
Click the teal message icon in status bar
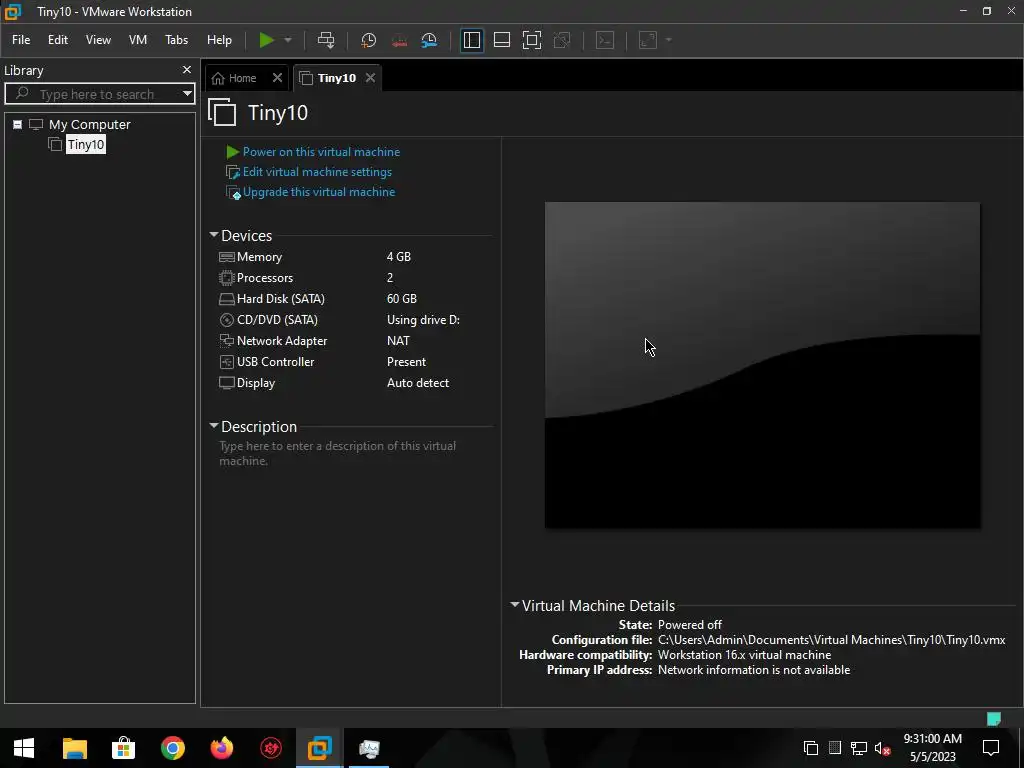coord(993,718)
